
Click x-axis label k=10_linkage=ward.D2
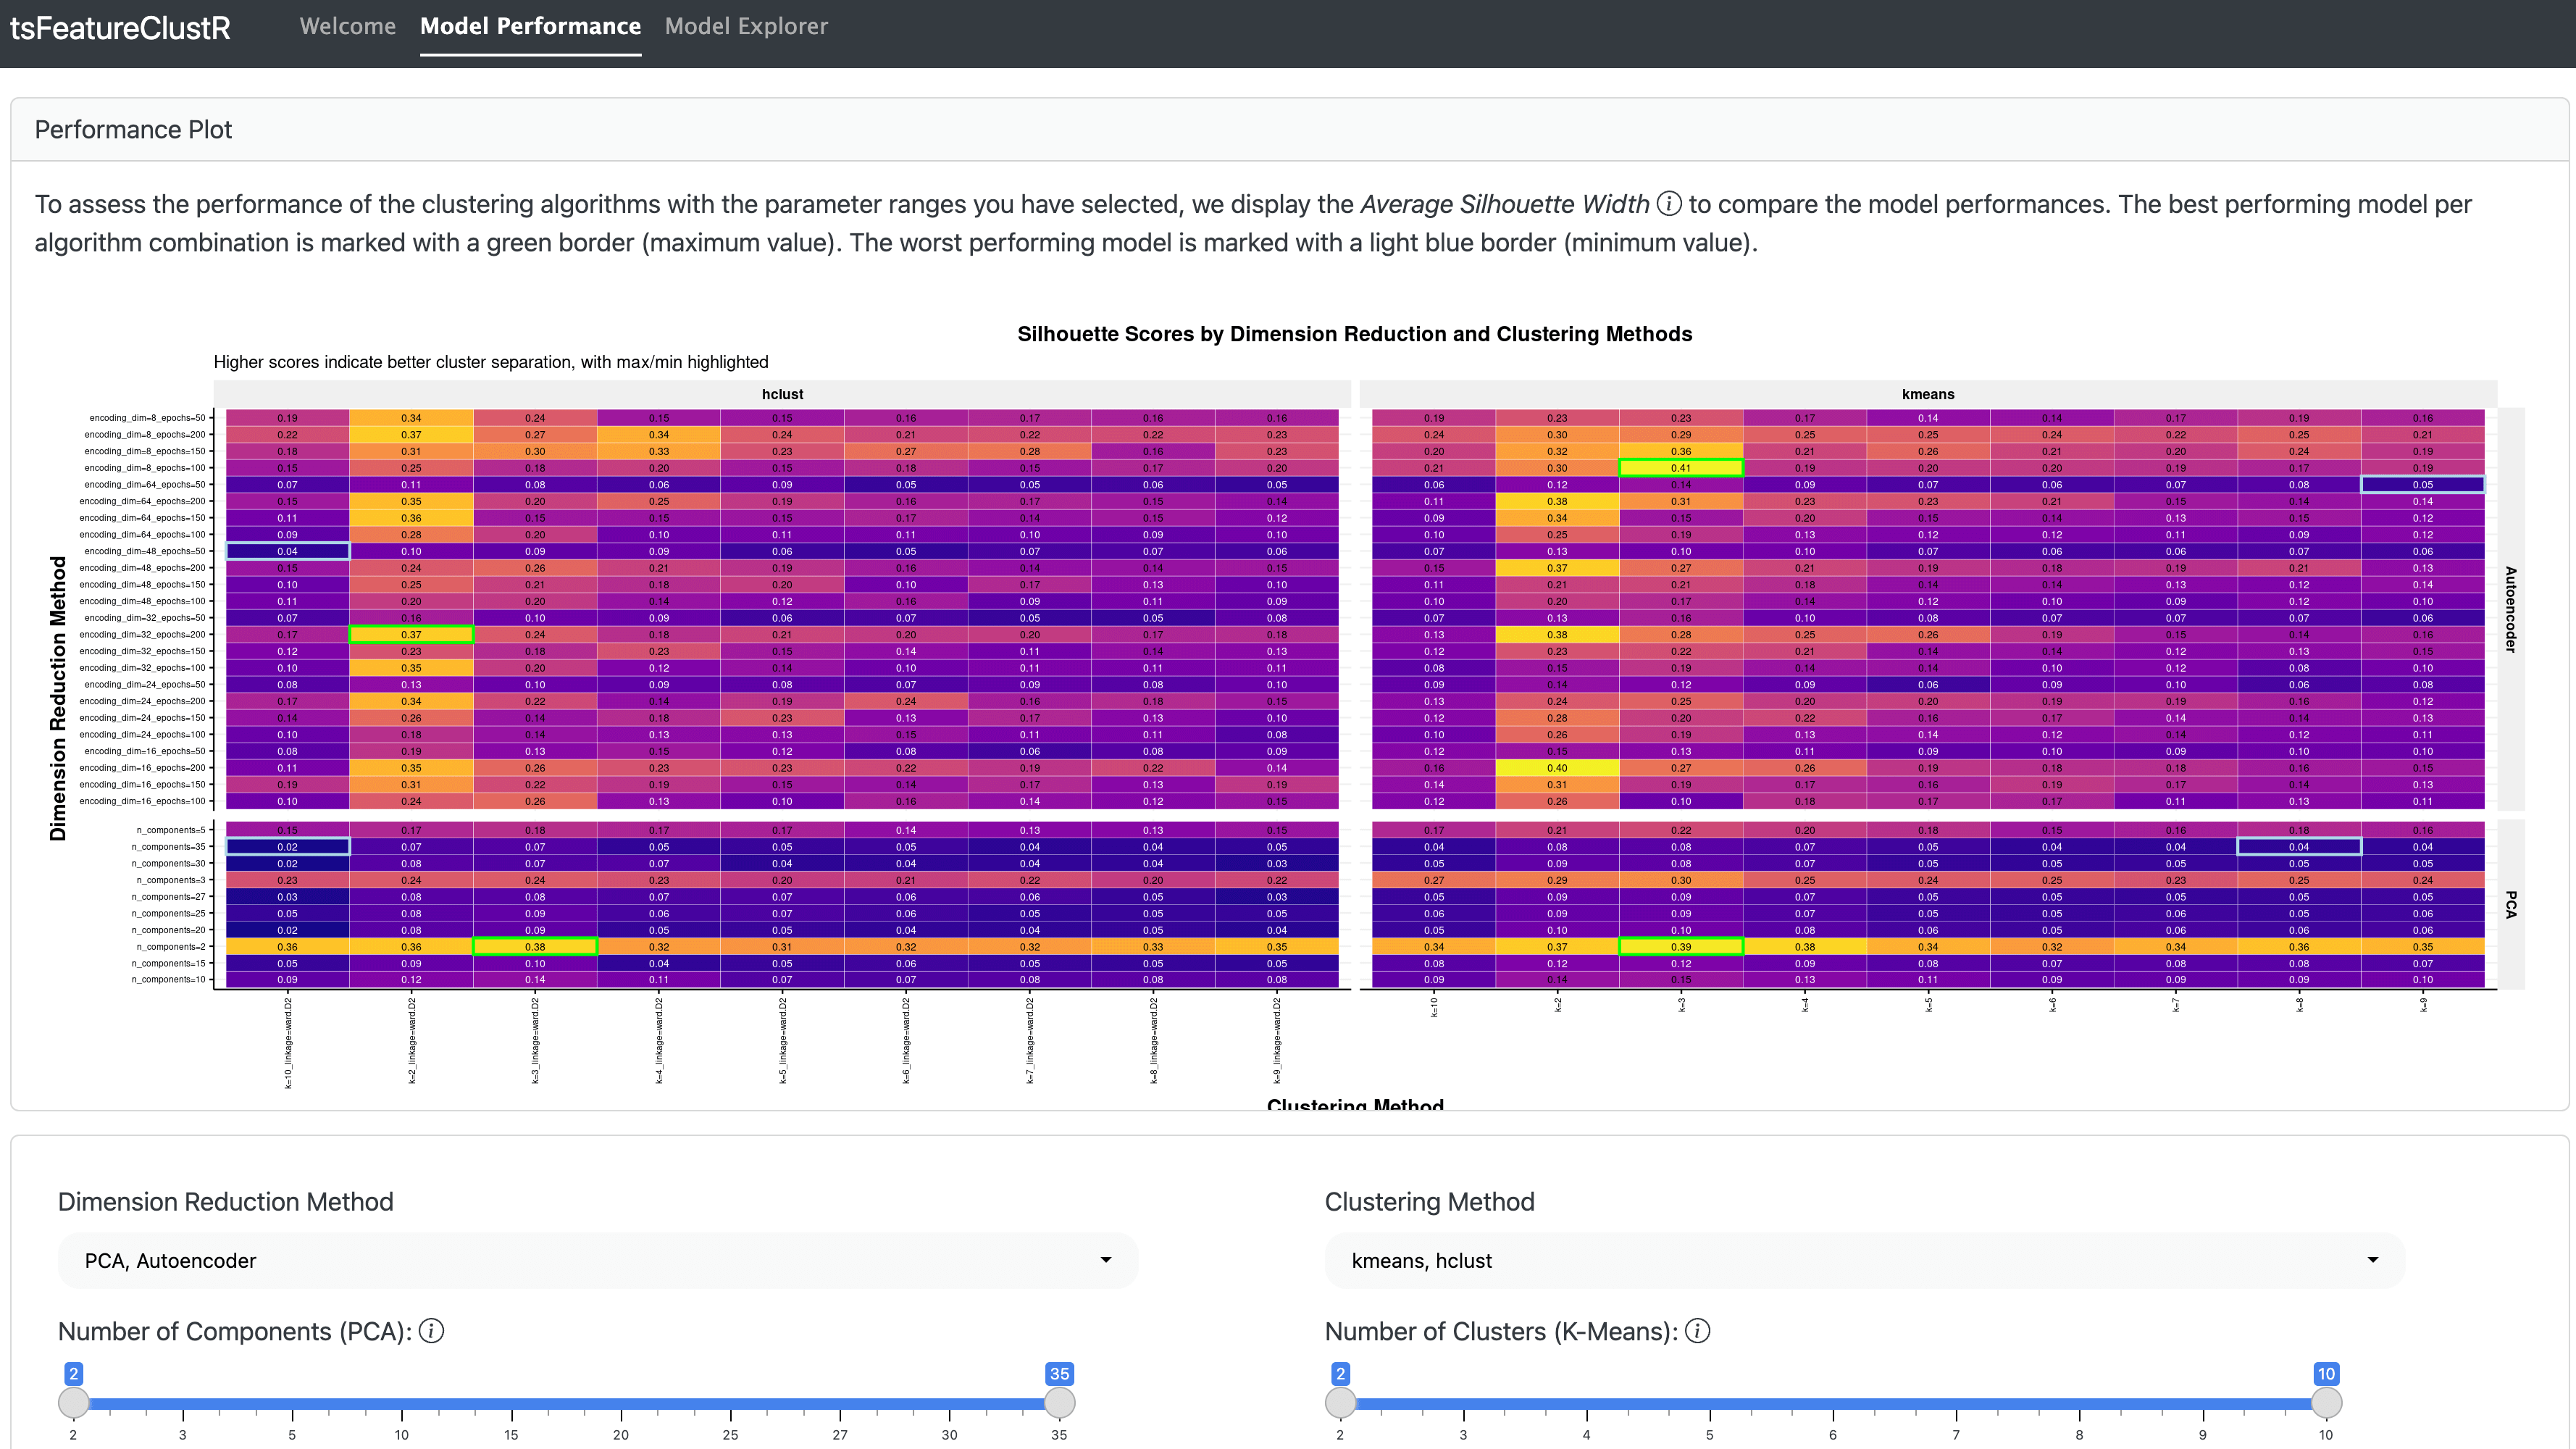click(x=288, y=1042)
